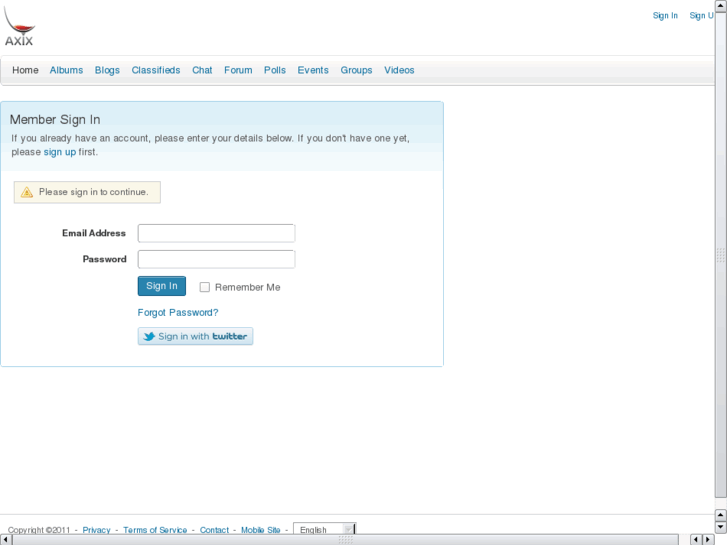The width and height of the screenshot is (727, 545).
Task: View the Events section
Action: tap(313, 70)
